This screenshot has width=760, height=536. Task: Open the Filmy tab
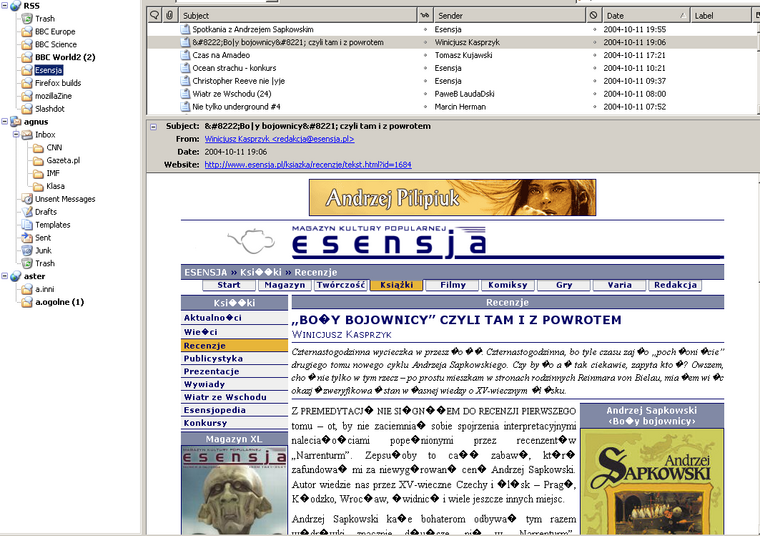pos(452,285)
